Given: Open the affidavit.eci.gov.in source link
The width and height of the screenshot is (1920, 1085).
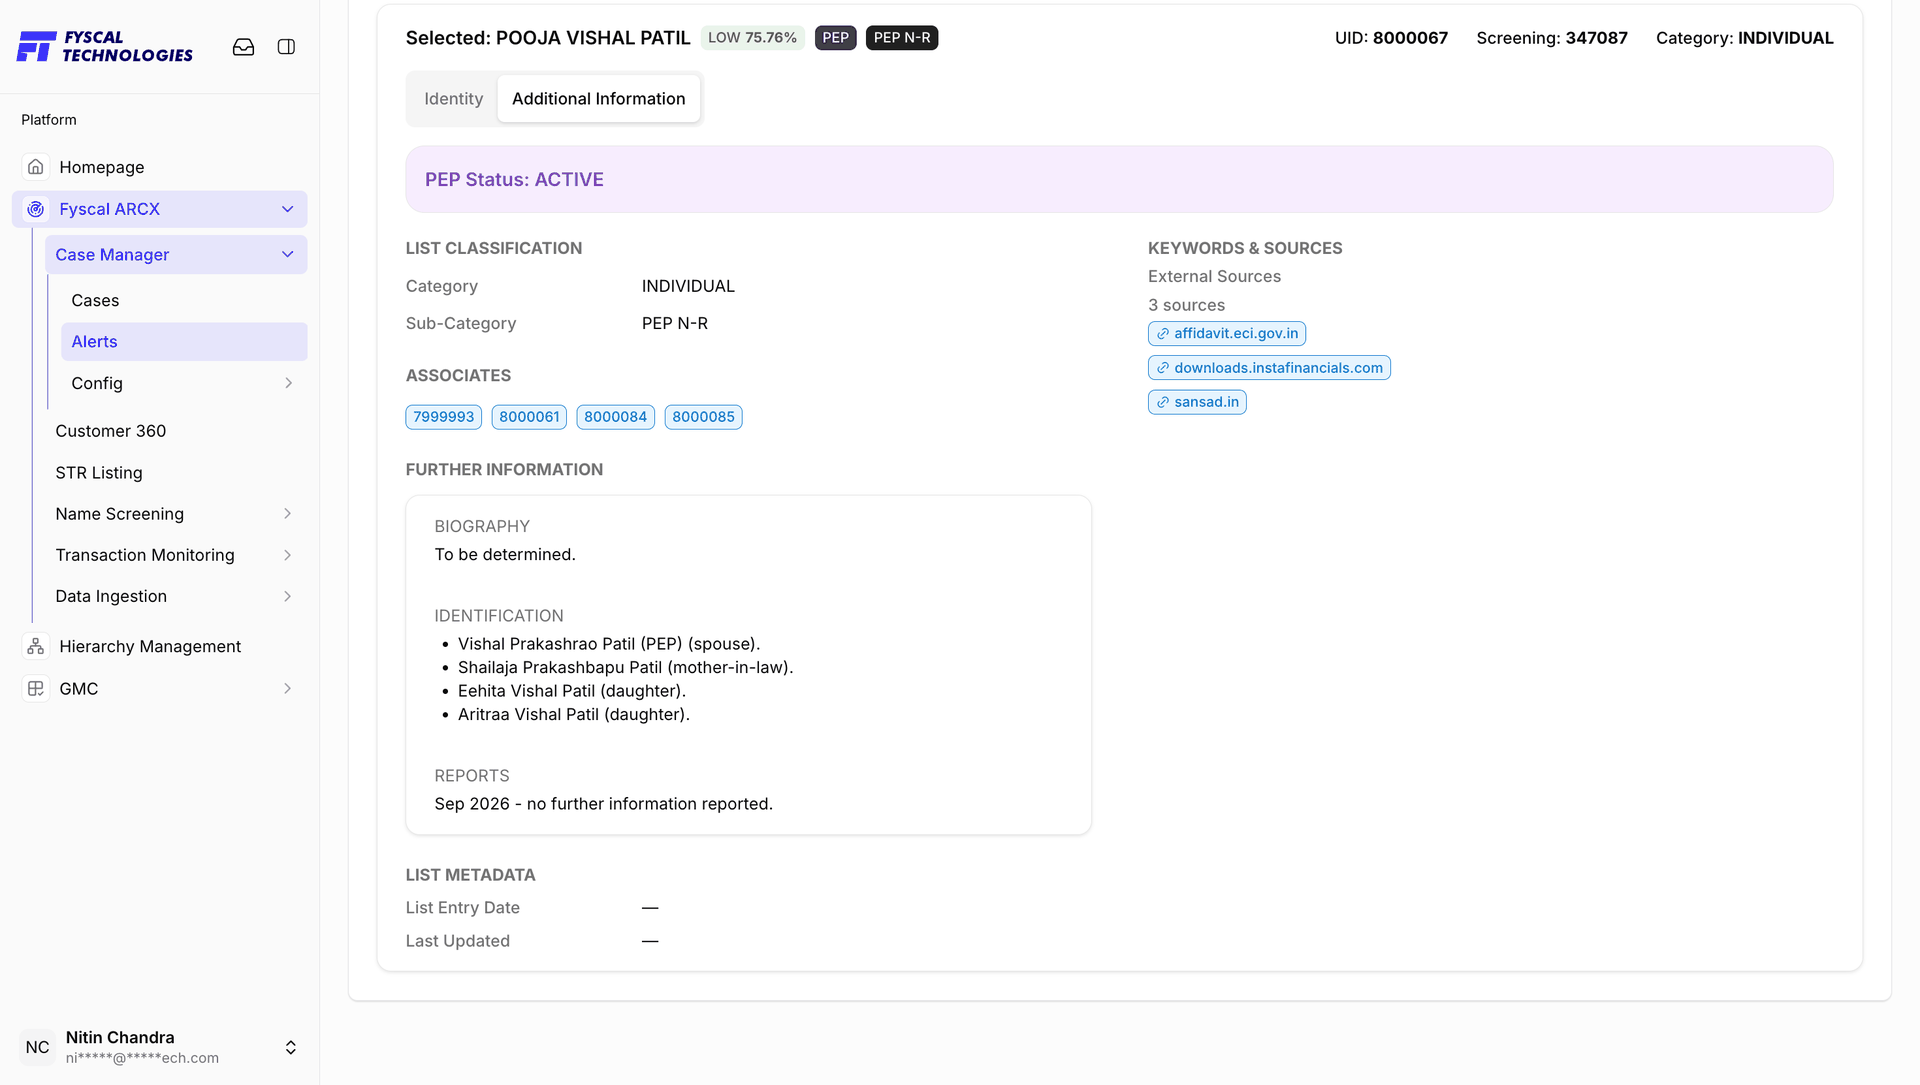Looking at the screenshot, I should tap(1227, 334).
